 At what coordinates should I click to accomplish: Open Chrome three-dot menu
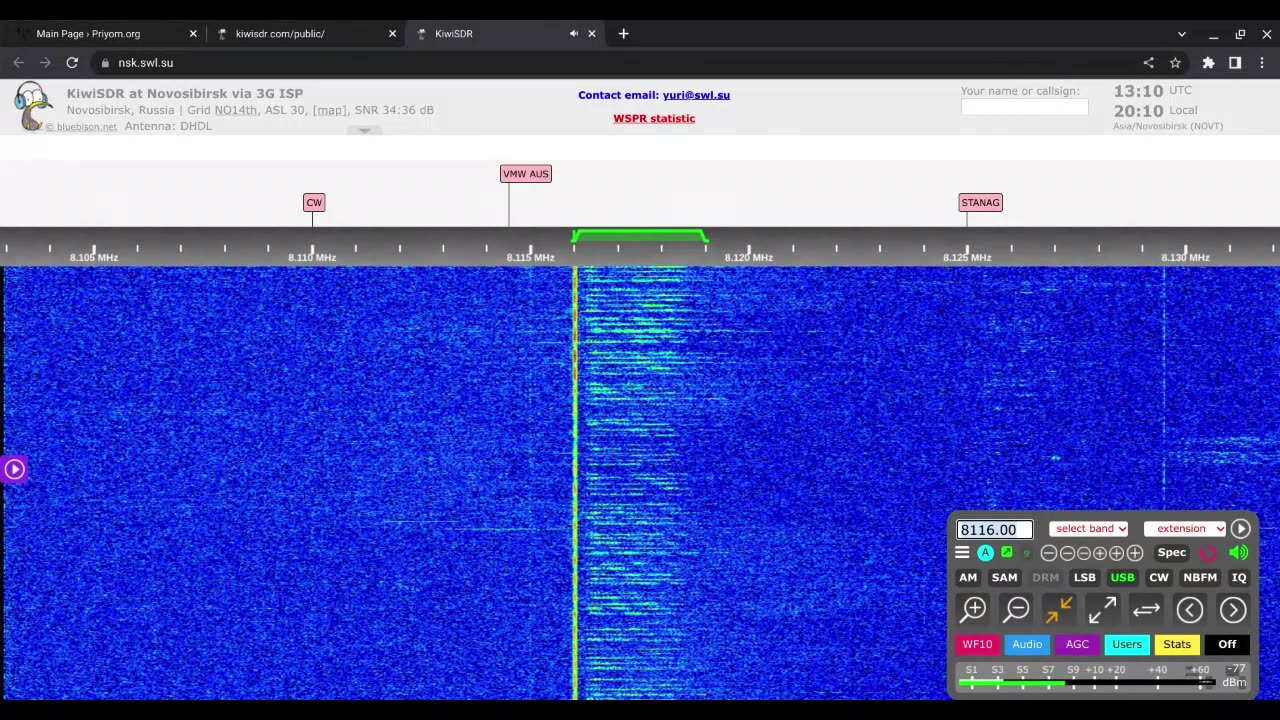(x=1262, y=62)
